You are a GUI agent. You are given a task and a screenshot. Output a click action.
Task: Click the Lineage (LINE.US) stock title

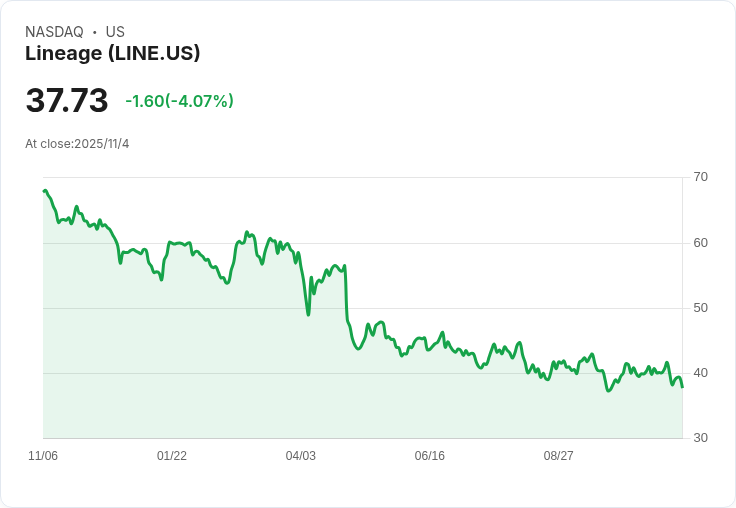[112, 53]
